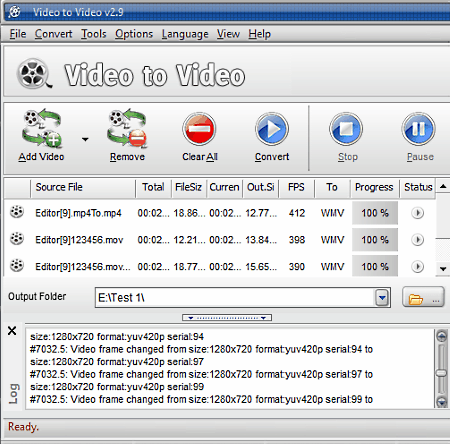Click the Pause conversion icon
The image size is (450, 444).
(419, 129)
